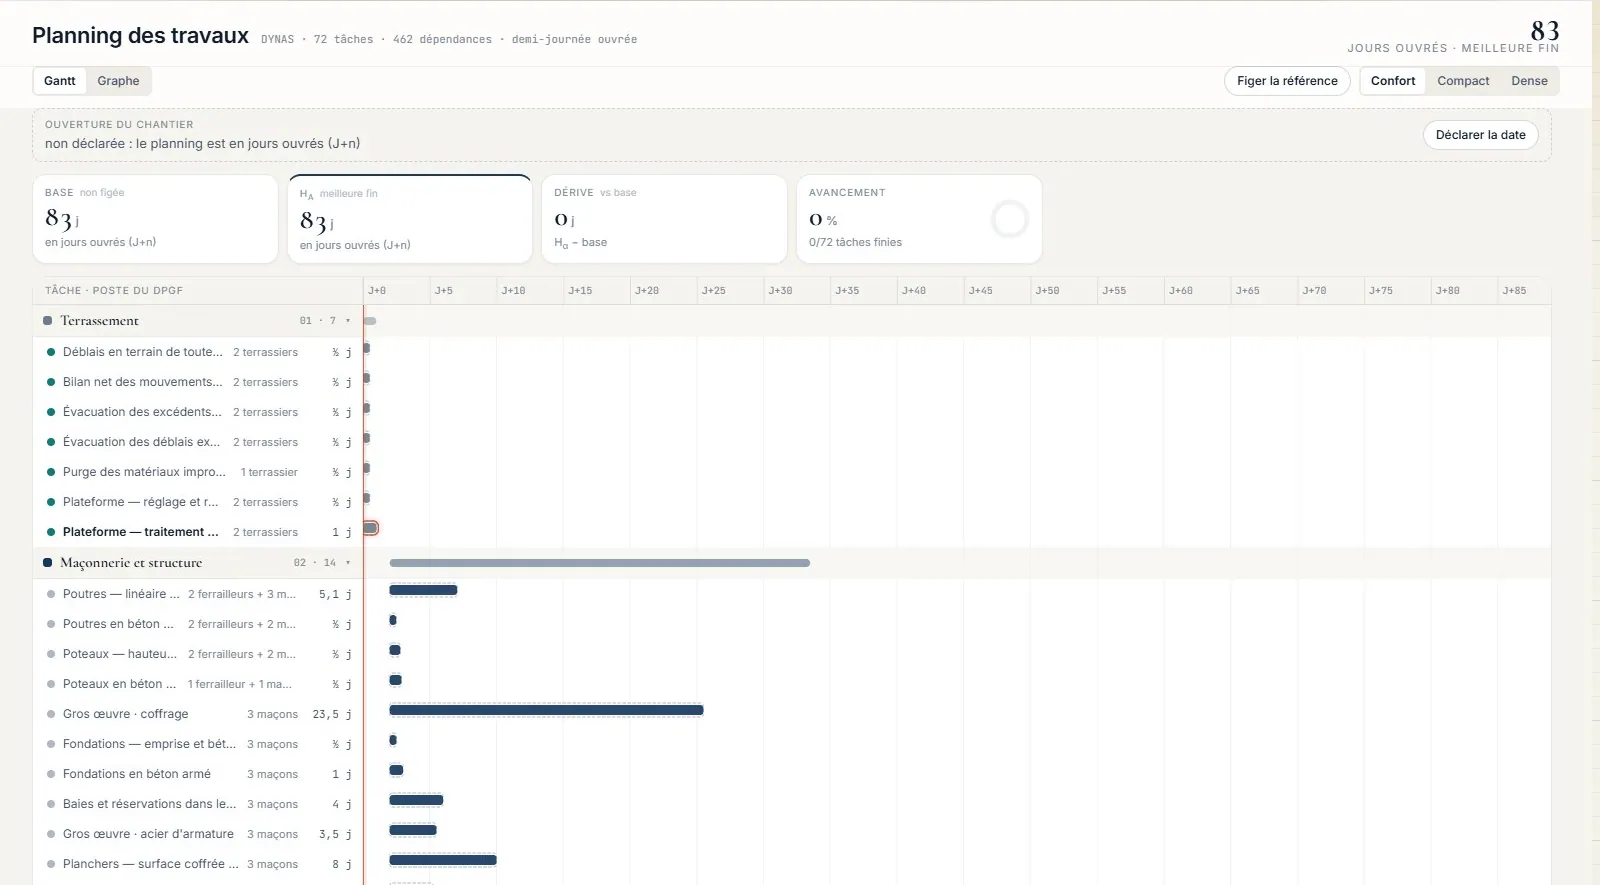Click the highlighted Plateforme — traitement Gantt bar
The height and width of the screenshot is (885, 1600).
[371, 528]
